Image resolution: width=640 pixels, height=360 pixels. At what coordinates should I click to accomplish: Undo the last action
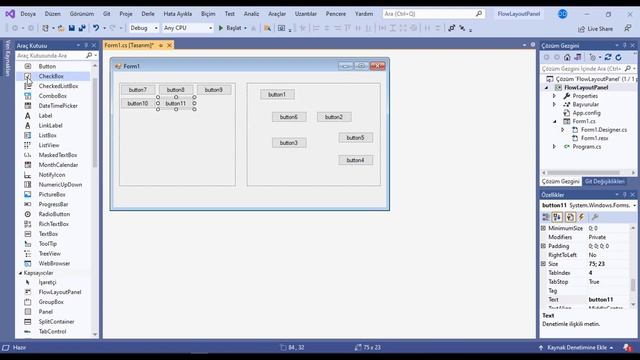(96, 28)
